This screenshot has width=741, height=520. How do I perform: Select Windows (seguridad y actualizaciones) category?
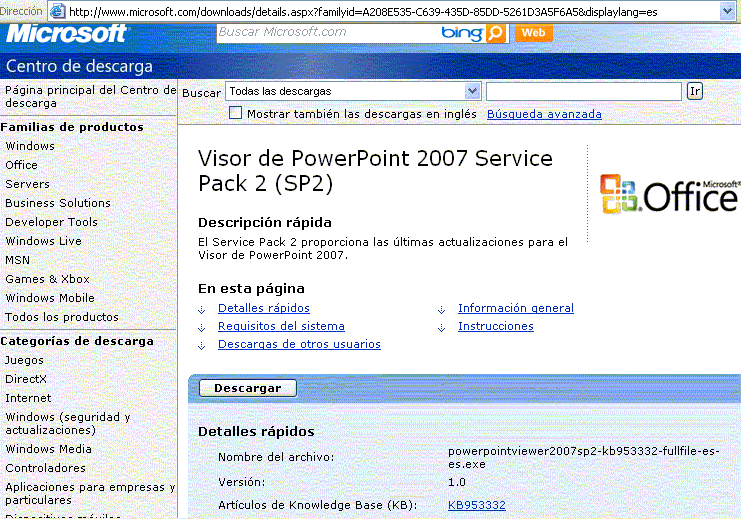click(68, 424)
